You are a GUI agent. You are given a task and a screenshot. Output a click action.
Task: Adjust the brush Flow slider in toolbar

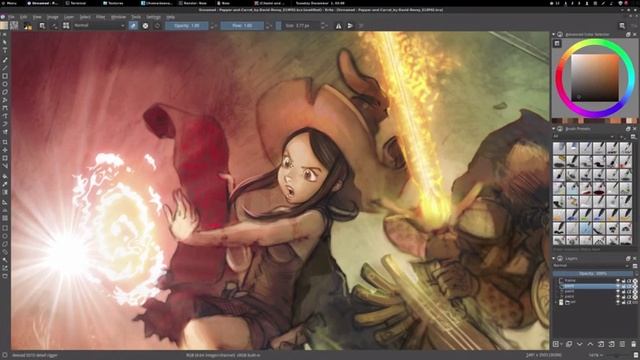tap(242, 26)
